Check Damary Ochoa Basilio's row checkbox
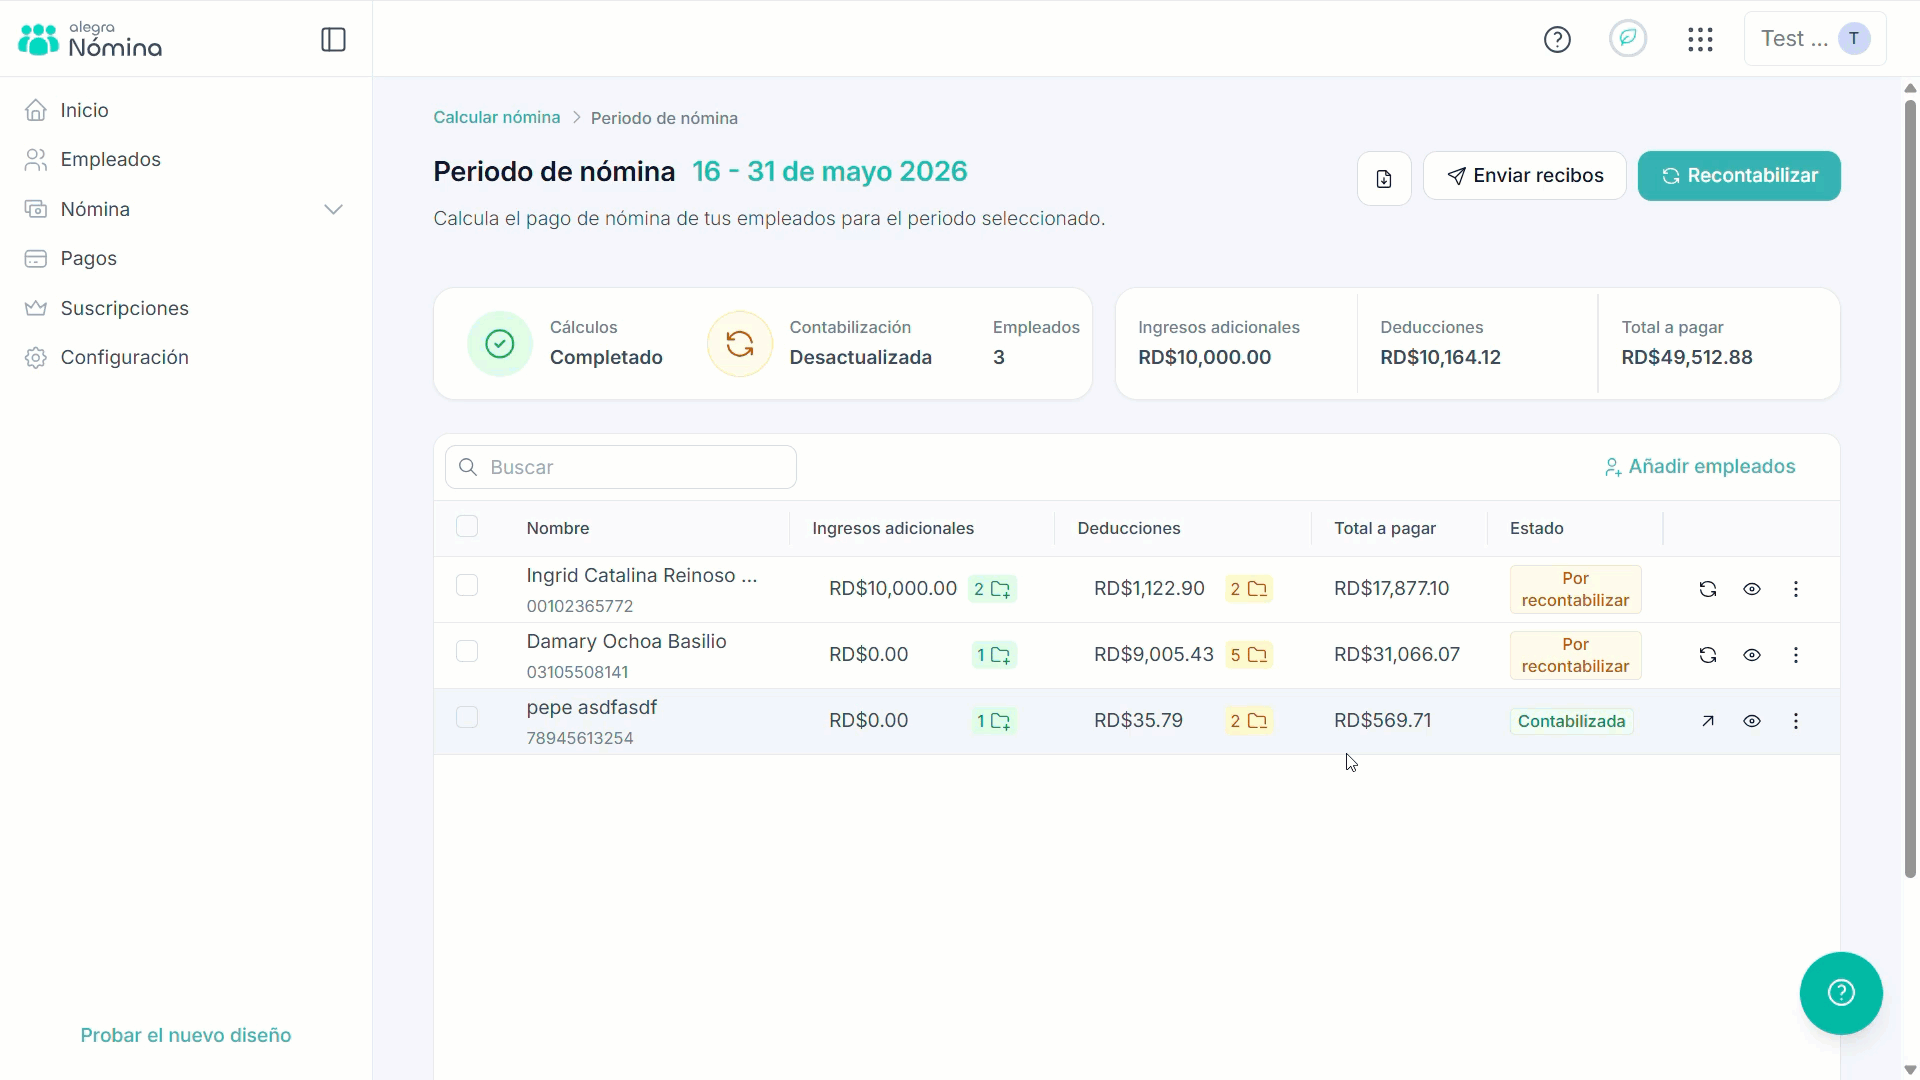 [x=467, y=651]
